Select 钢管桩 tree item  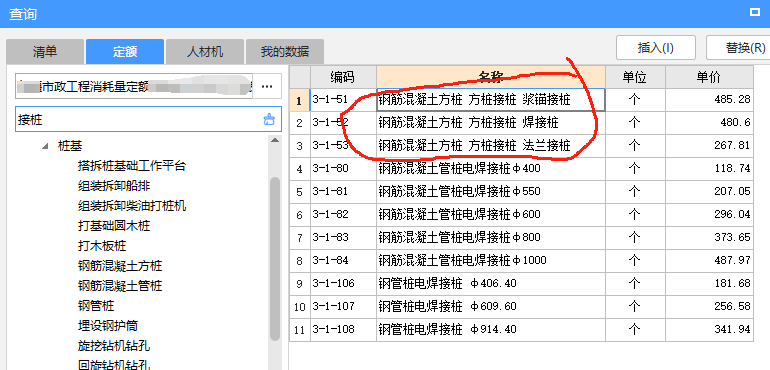96,306
